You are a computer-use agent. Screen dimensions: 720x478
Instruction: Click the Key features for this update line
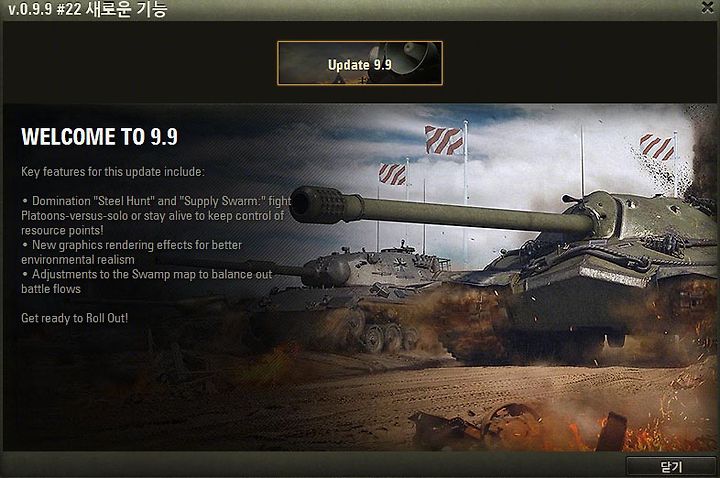(113, 172)
